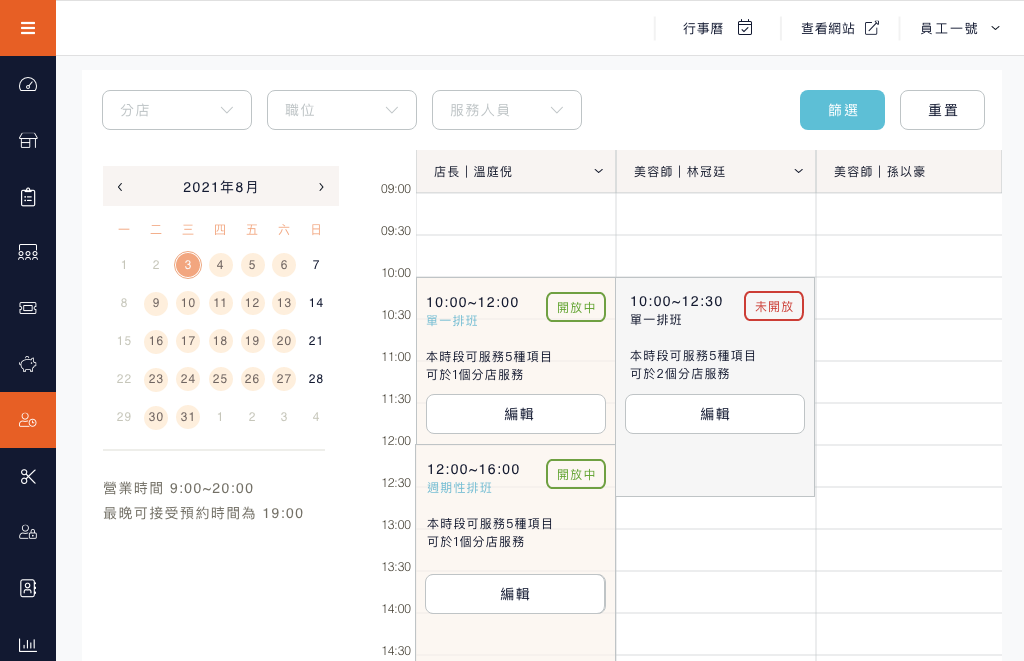Screen dimensions: 1024x661
Task: Edit the 10:00~12:30 shift
Action: coord(714,413)
